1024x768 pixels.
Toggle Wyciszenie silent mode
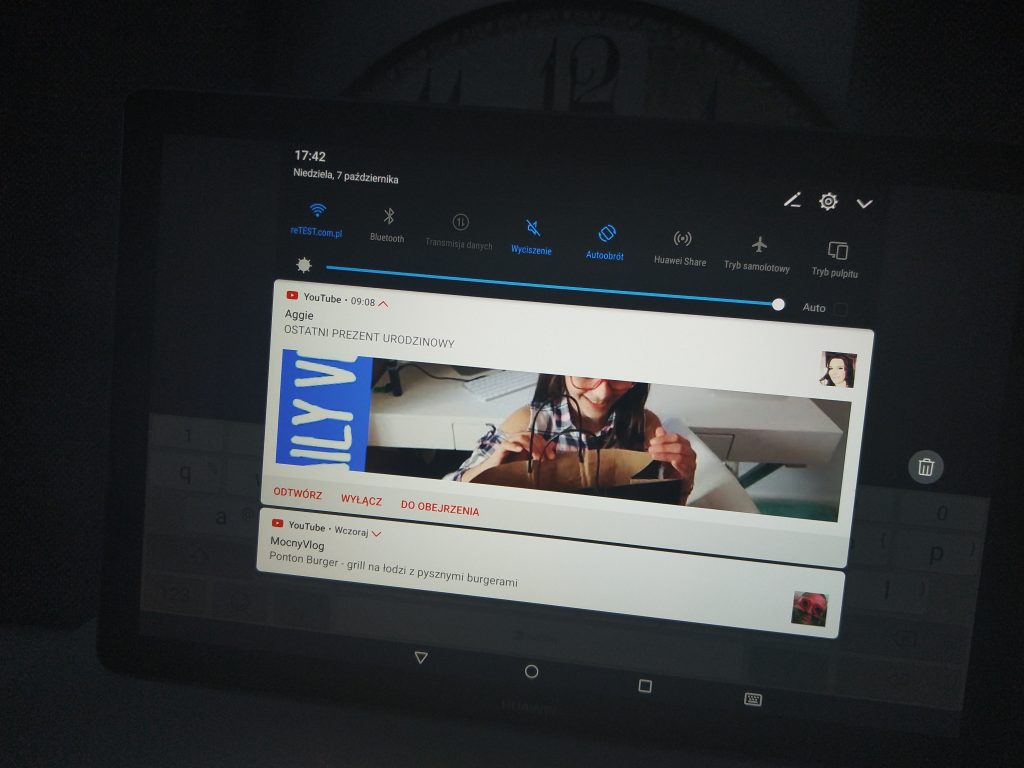[533, 229]
